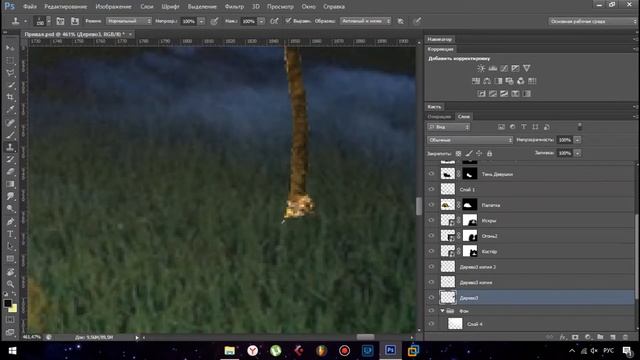640x360 pixels.
Task: Toggle the lock transparent pixels button
Action: tap(458, 153)
